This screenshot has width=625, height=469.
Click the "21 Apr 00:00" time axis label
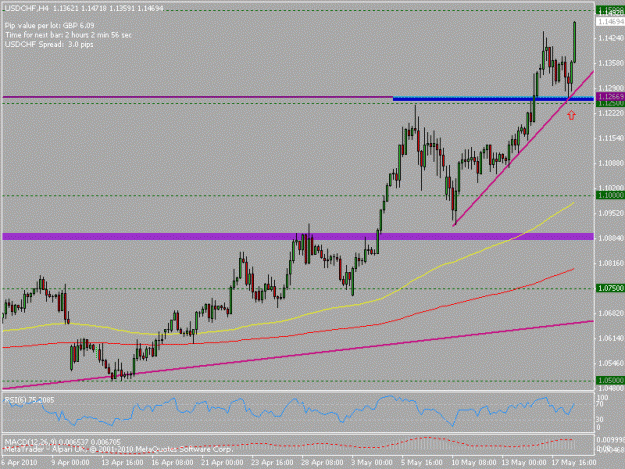(222, 463)
